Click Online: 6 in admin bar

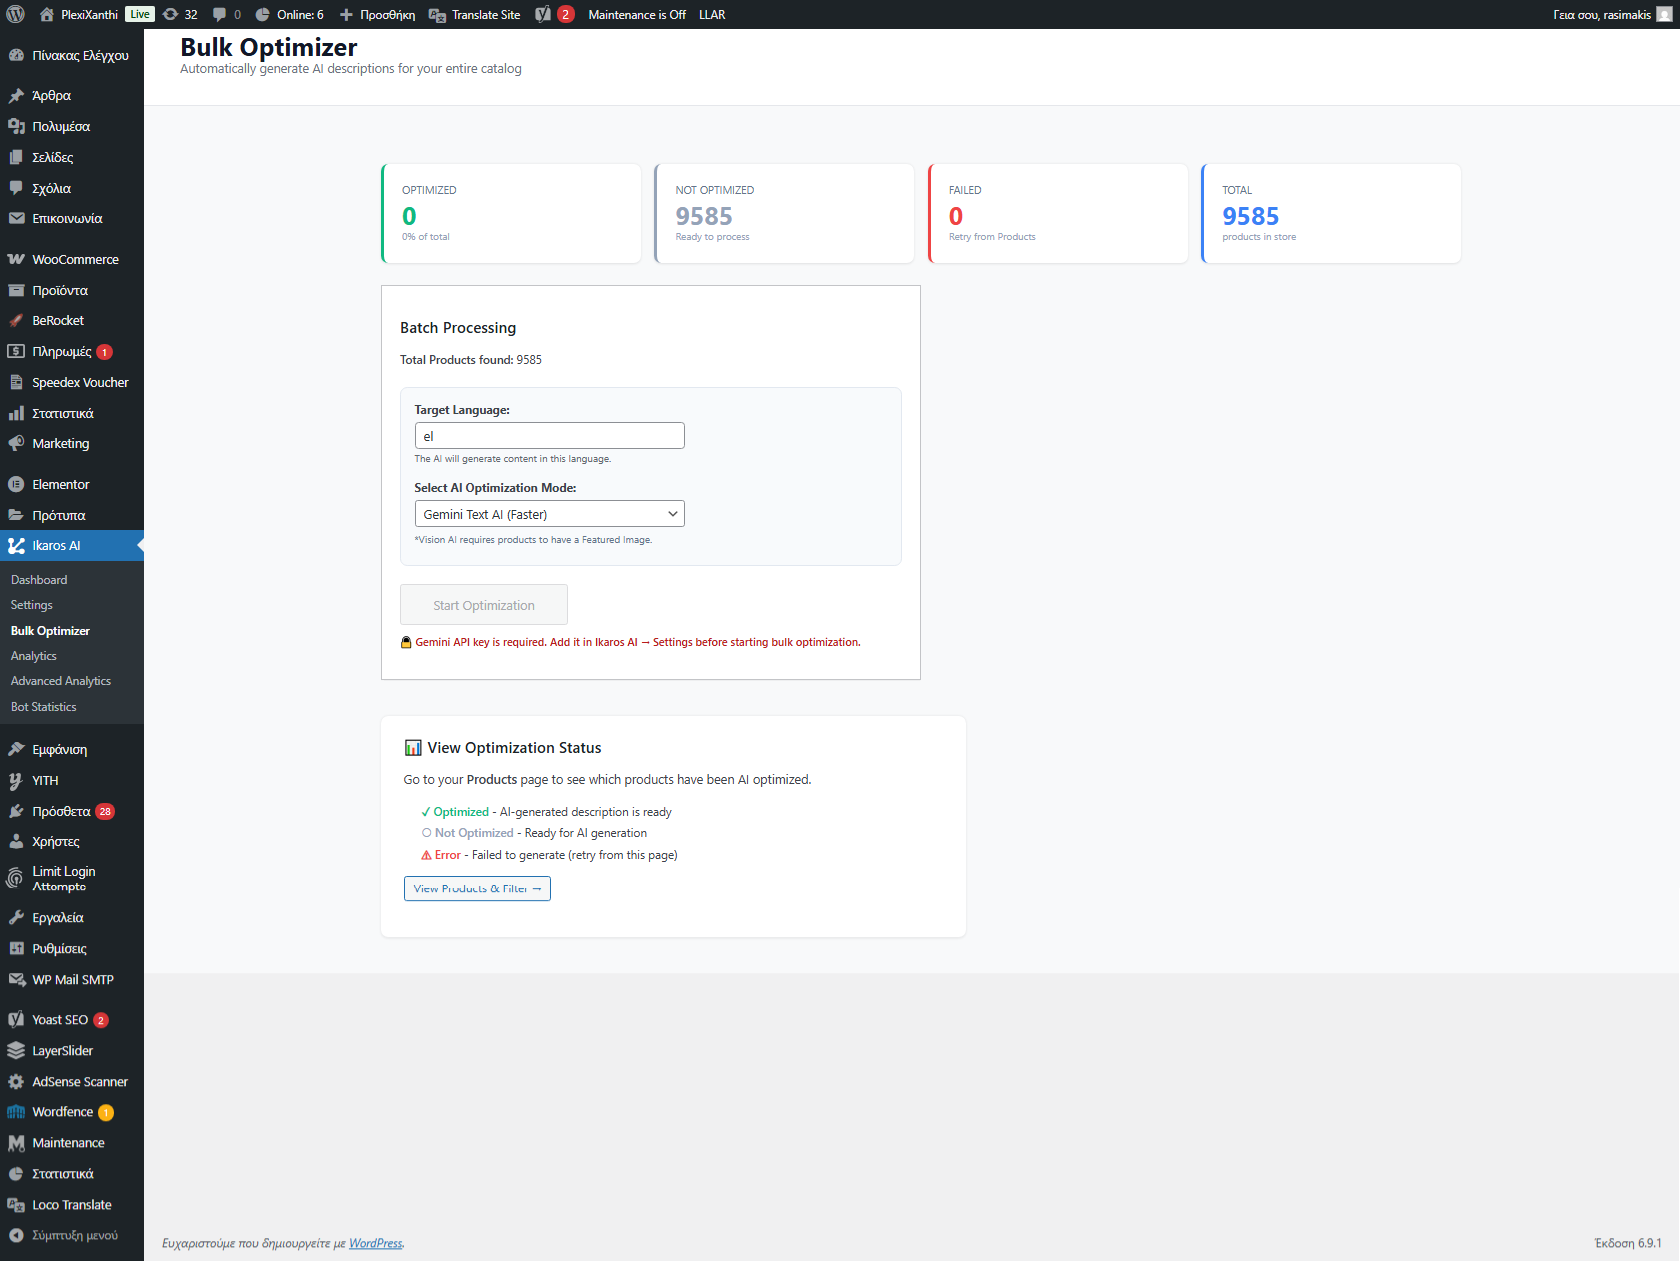(x=289, y=14)
